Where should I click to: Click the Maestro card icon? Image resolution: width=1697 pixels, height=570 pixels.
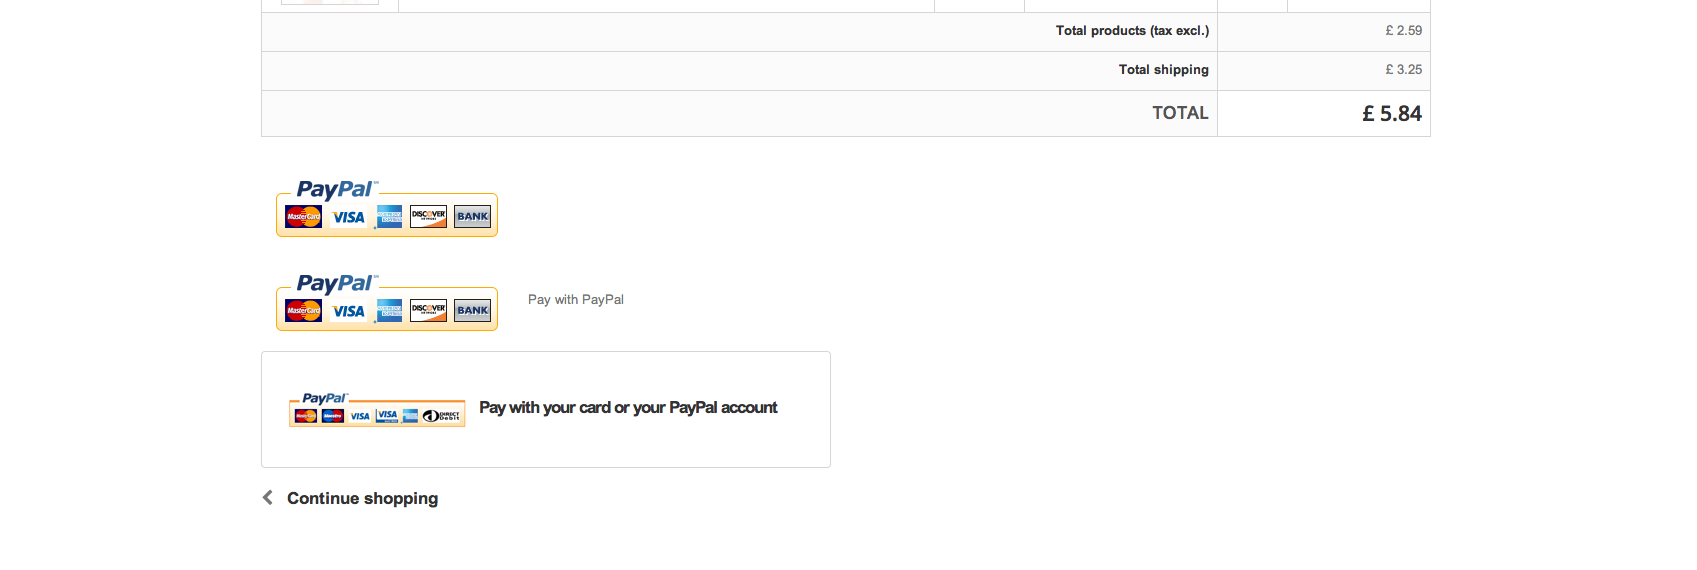(x=333, y=415)
